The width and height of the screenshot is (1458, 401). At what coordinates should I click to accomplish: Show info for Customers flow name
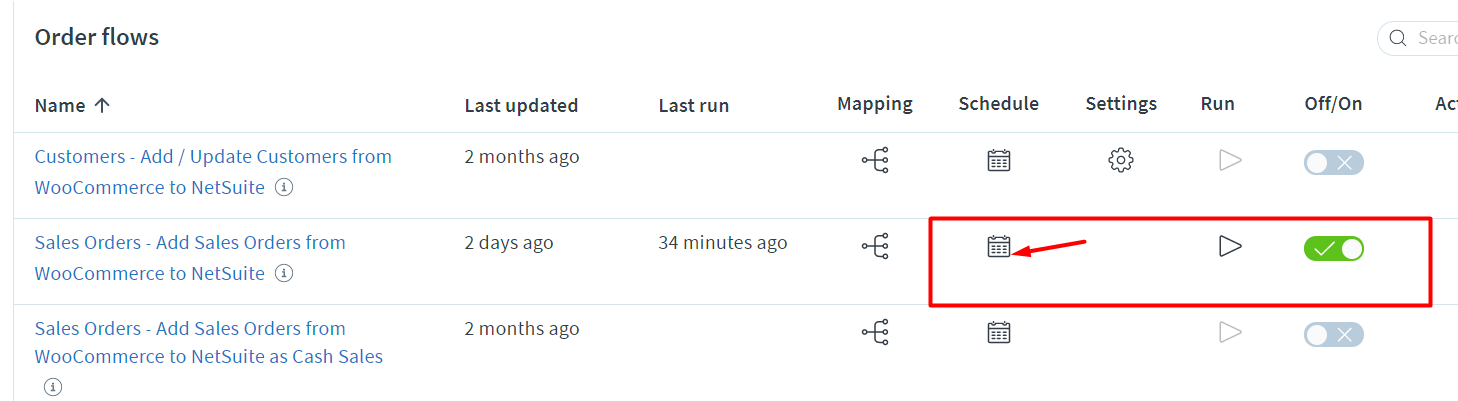pyautogui.click(x=284, y=187)
